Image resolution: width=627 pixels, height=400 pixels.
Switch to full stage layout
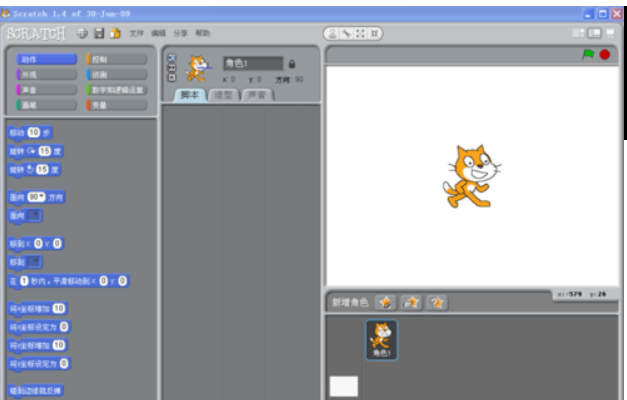point(594,33)
